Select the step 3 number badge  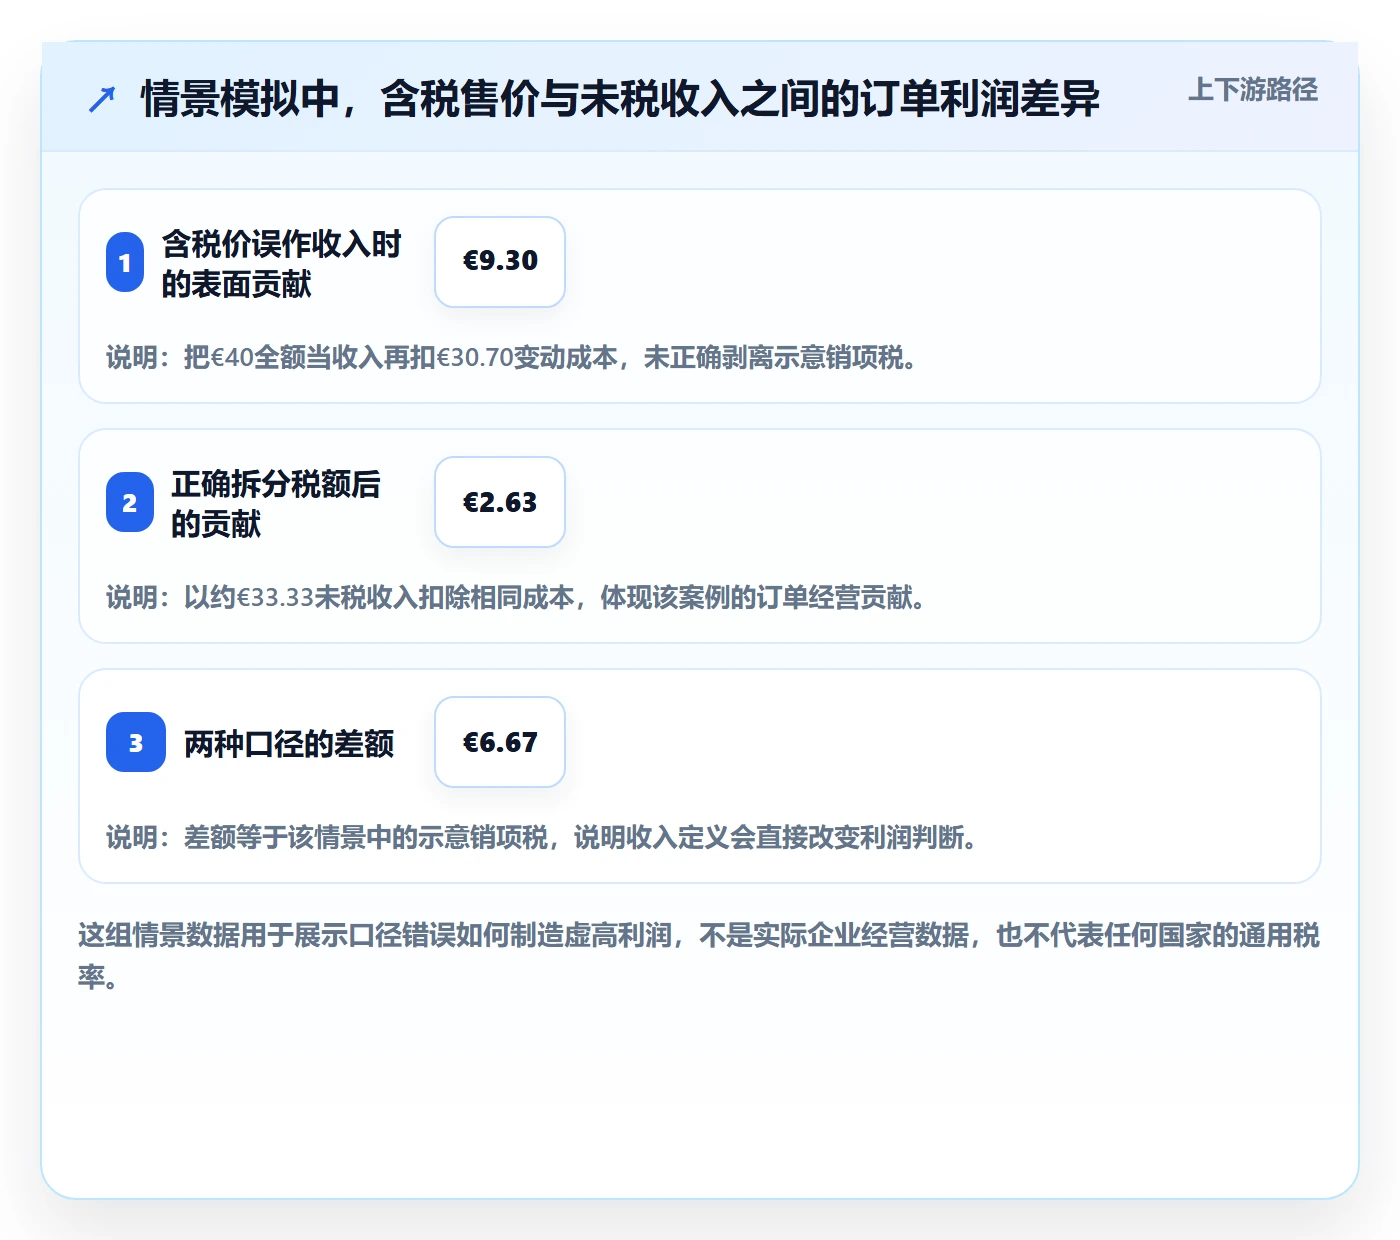coord(136,742)
